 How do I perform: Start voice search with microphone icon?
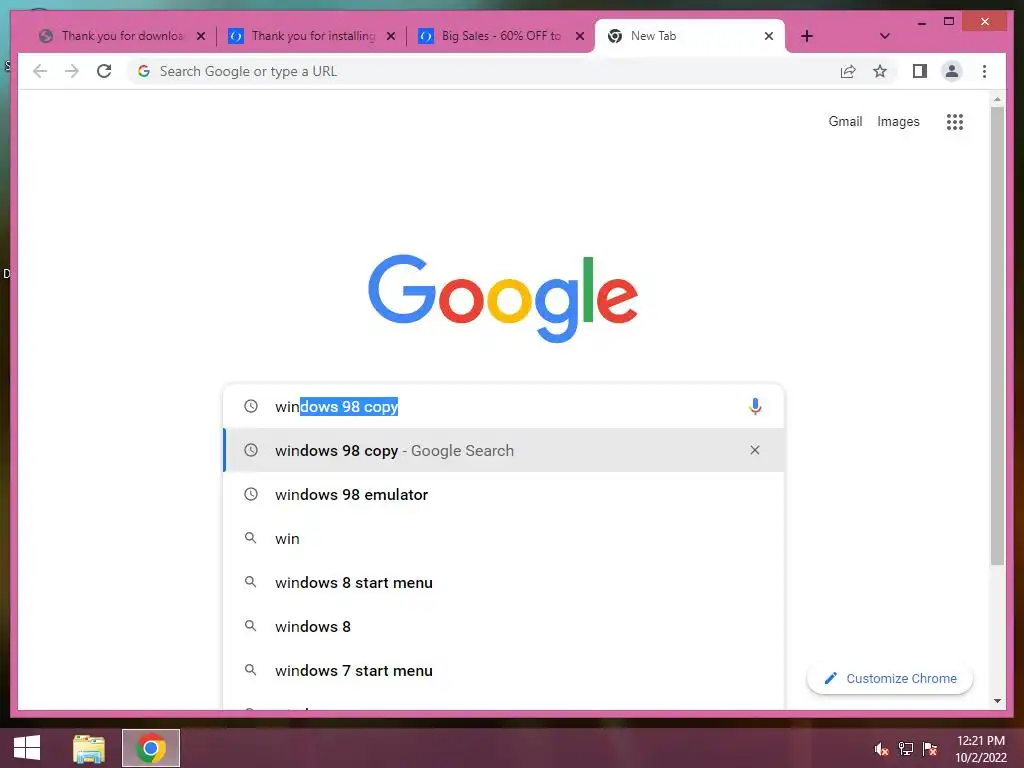755,406
